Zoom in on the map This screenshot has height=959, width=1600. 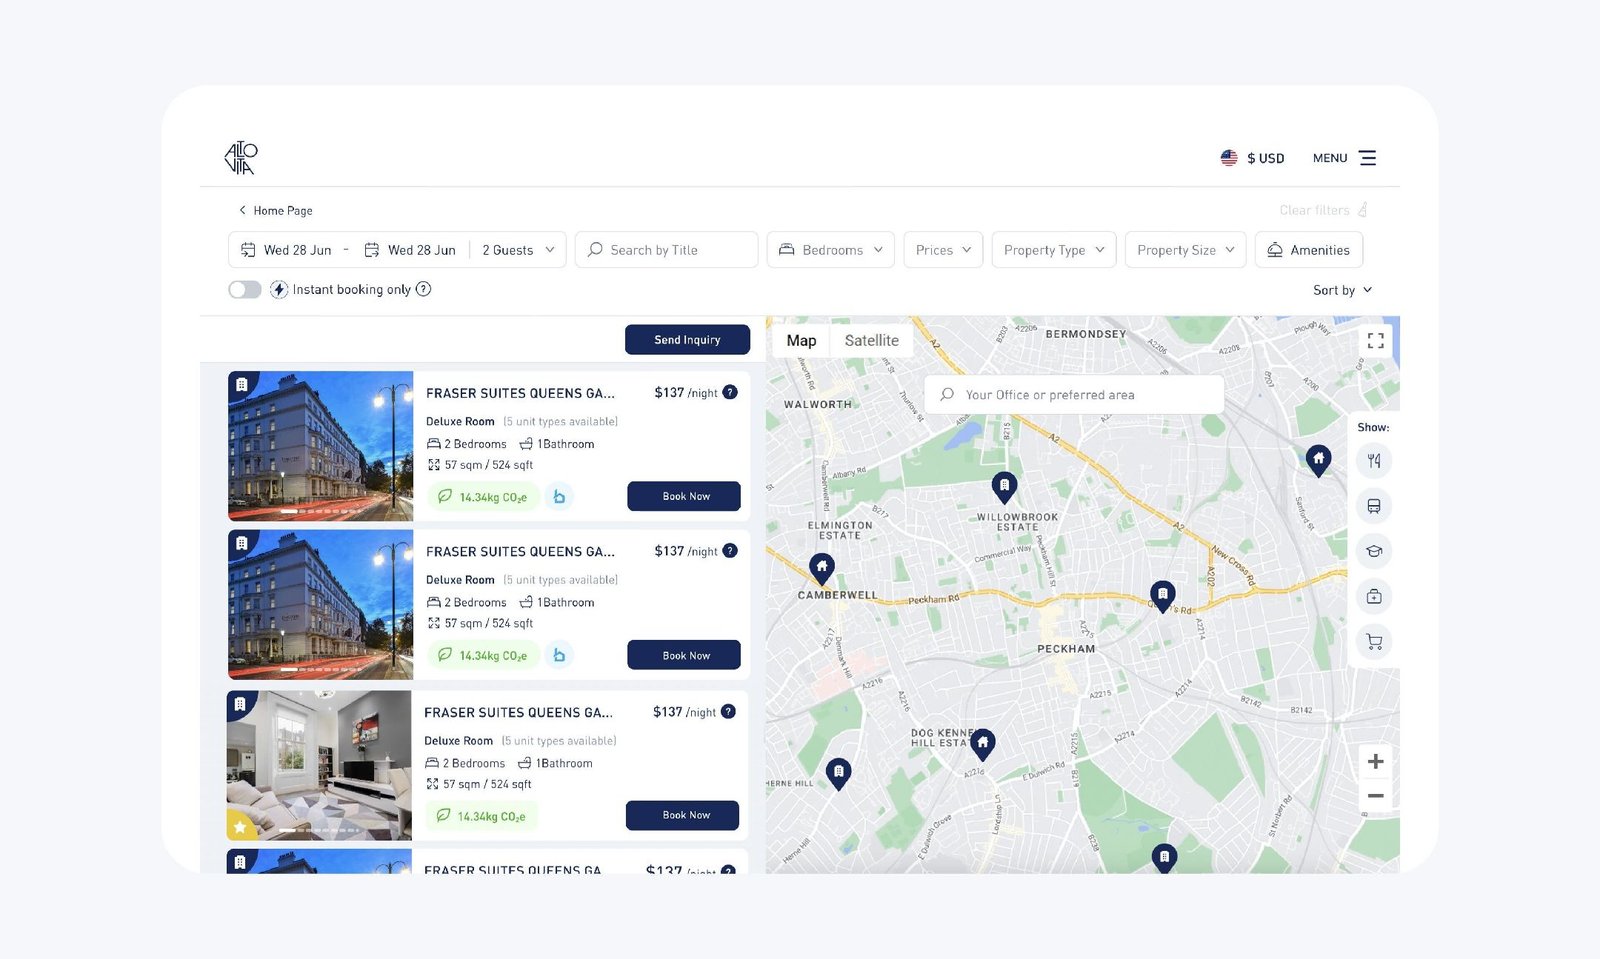pyautogui.click(x=1375, y=762)
